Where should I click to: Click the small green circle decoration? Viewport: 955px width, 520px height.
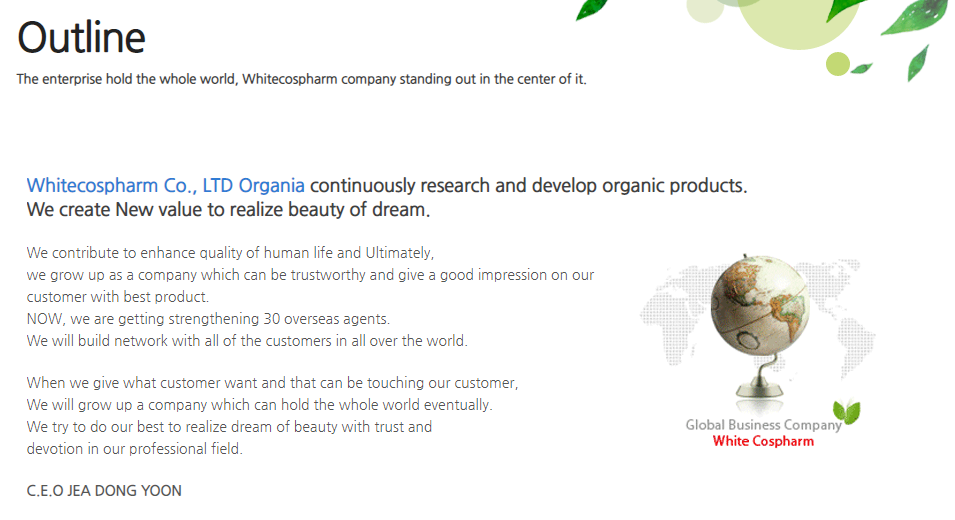tap(837, 64)
